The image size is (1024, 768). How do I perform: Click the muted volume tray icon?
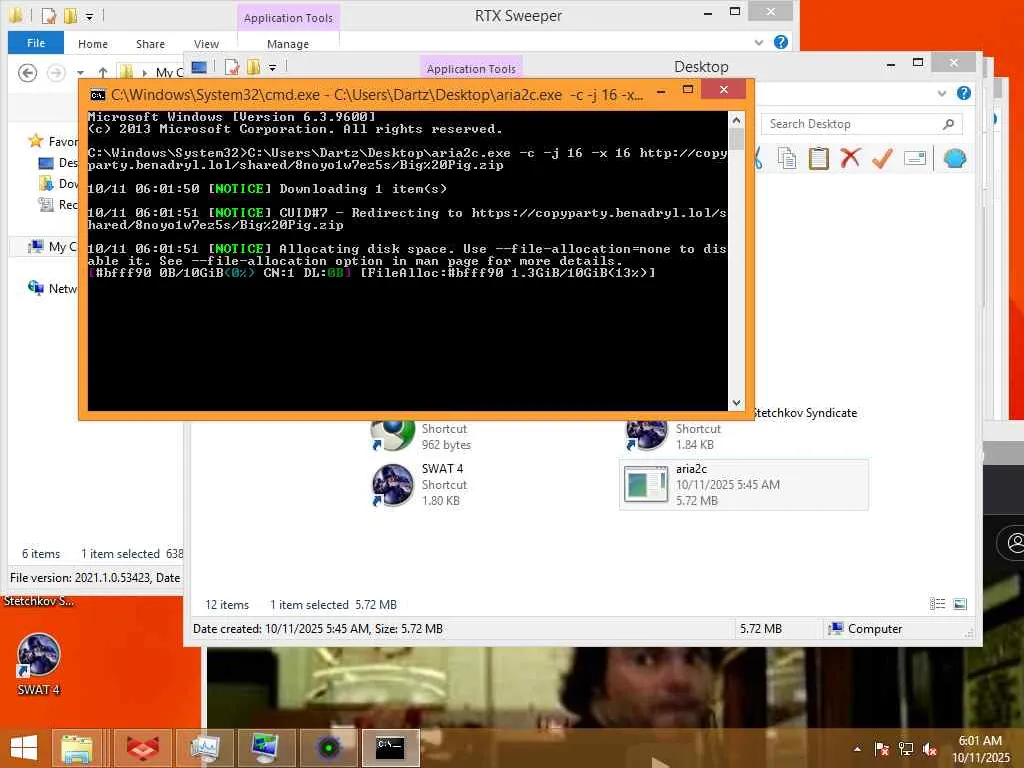click(929, 749)
